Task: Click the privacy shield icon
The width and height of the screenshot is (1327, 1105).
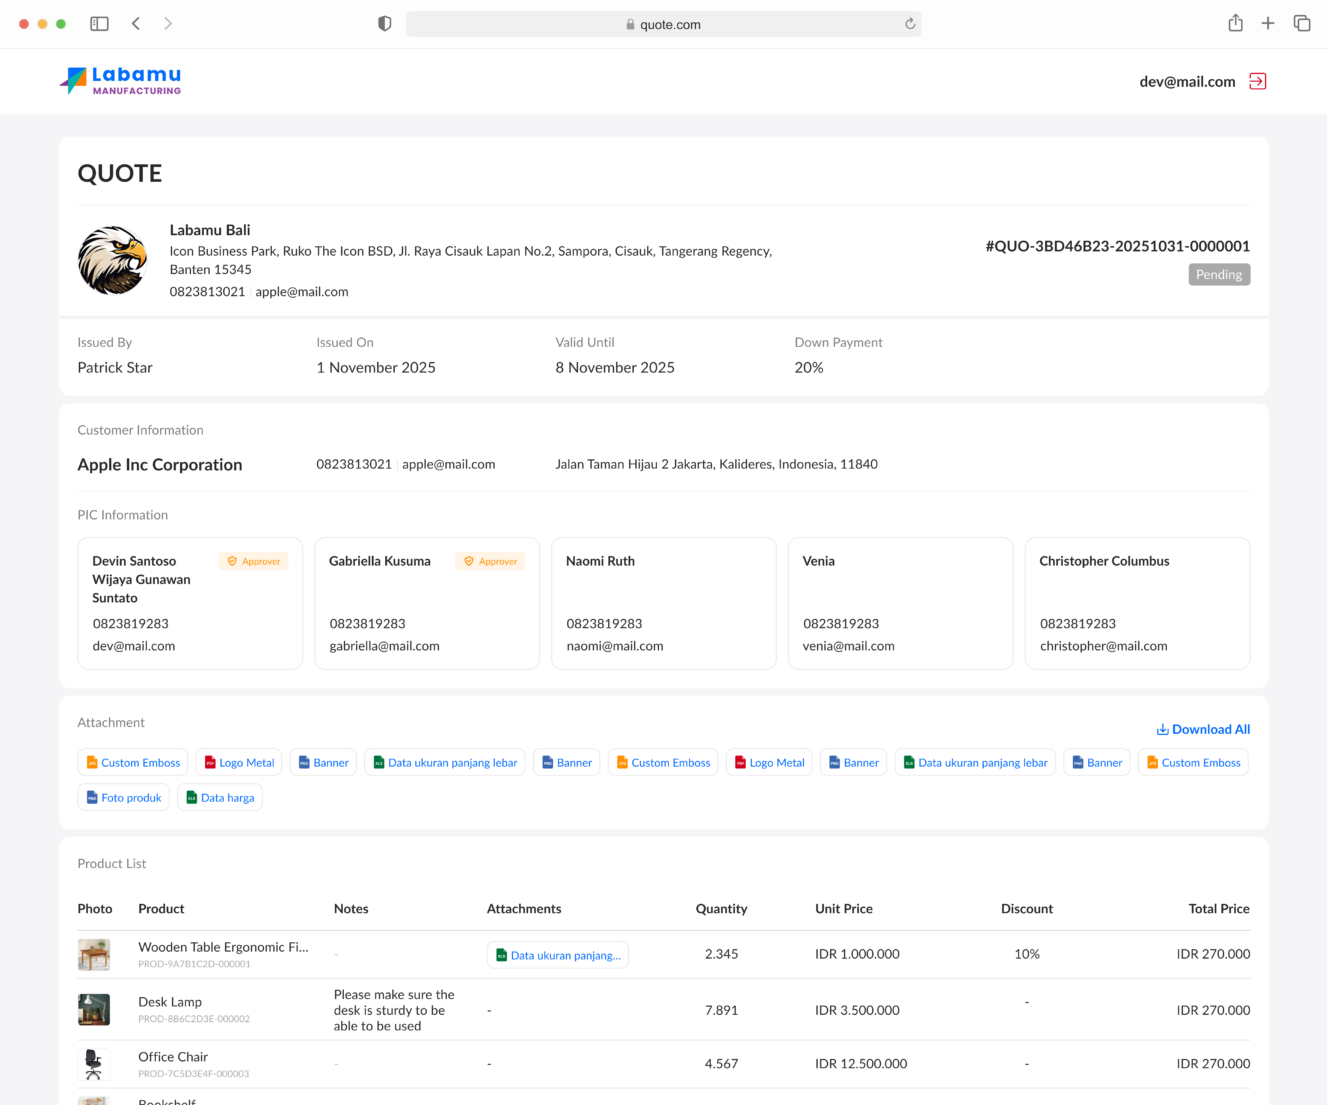Action: point(385,23)
